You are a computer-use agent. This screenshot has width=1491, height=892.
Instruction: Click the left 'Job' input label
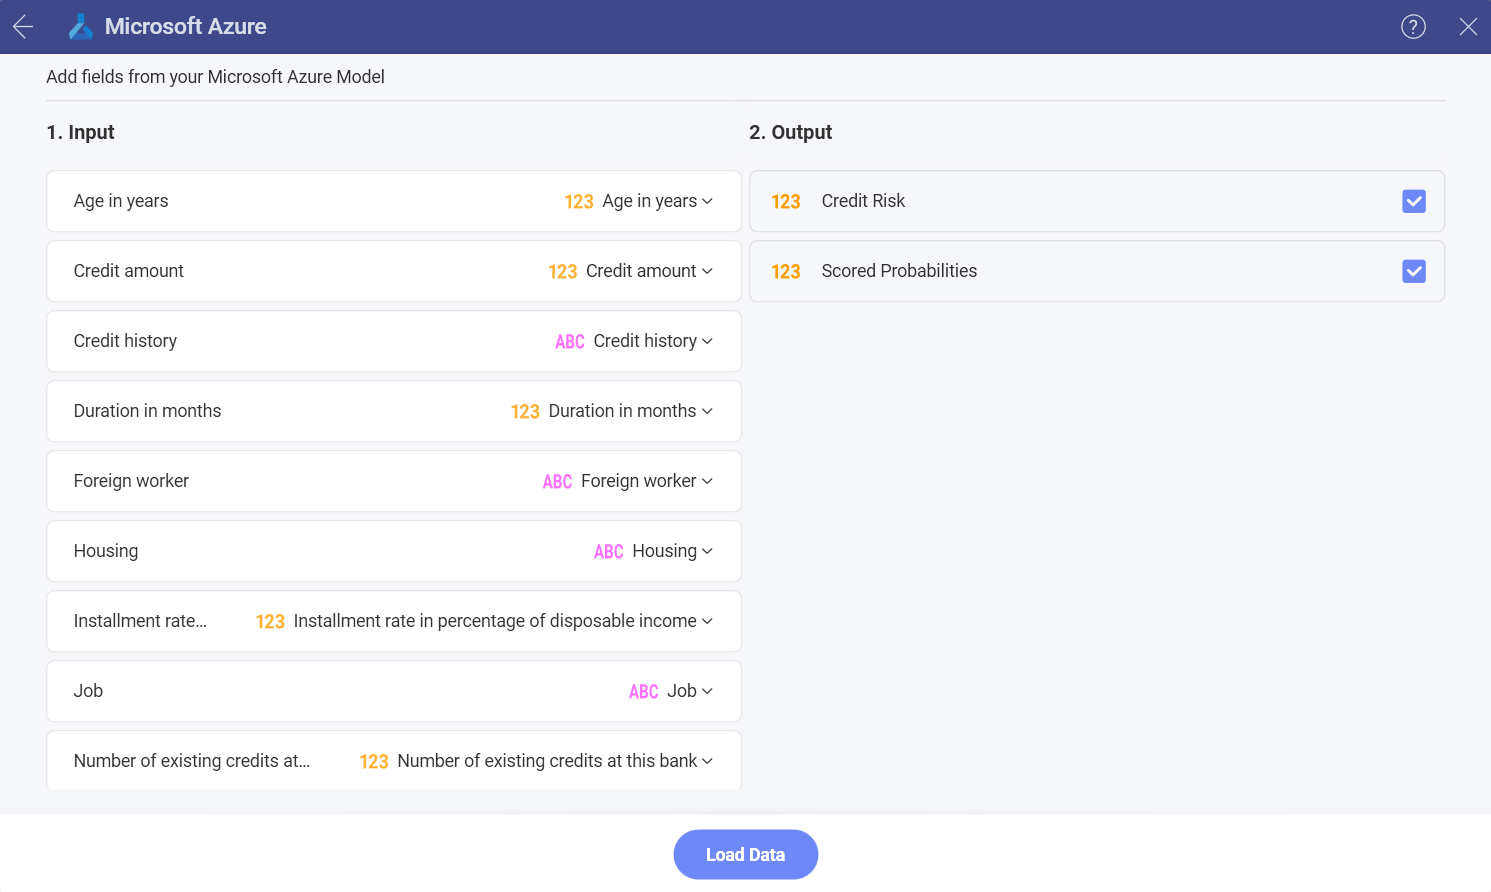pyautogui.click(x=88, y=691)
